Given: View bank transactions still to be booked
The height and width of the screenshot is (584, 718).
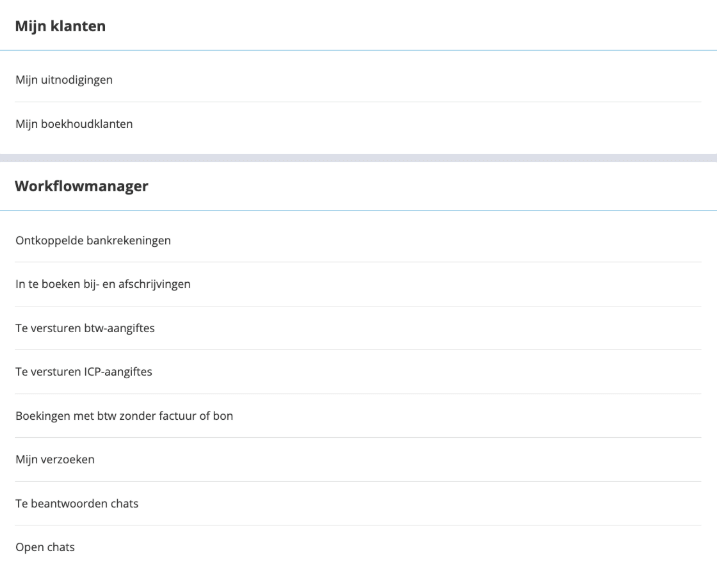Looking at the screenshot, I should 103,284.
